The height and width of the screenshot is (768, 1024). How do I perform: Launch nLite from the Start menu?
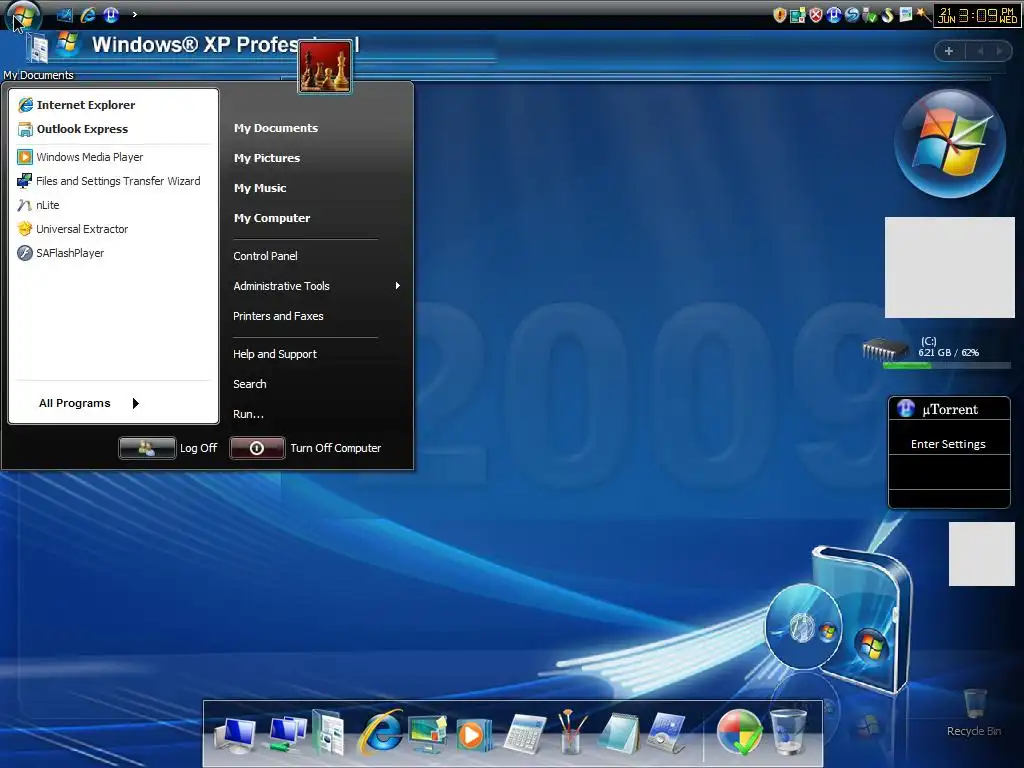(38, 205)
